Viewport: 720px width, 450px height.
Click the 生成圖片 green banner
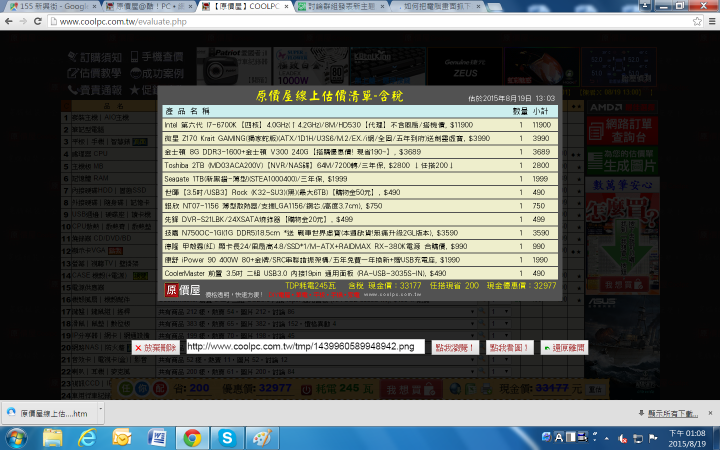622,160
